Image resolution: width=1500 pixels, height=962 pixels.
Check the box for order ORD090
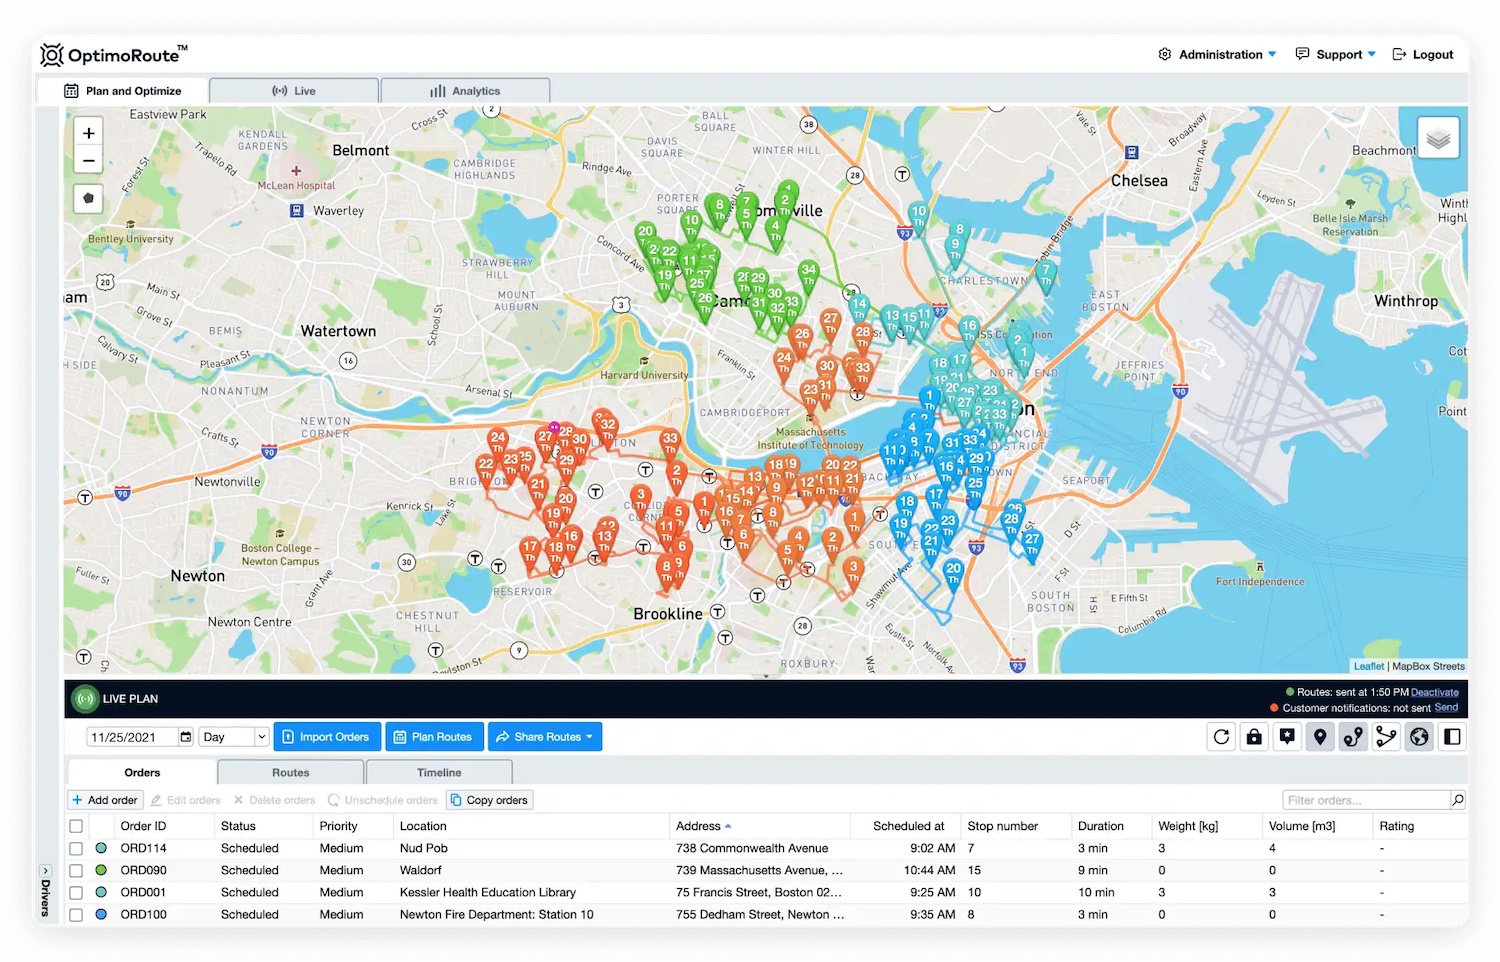pyautogui.click(x=76, y=870)
